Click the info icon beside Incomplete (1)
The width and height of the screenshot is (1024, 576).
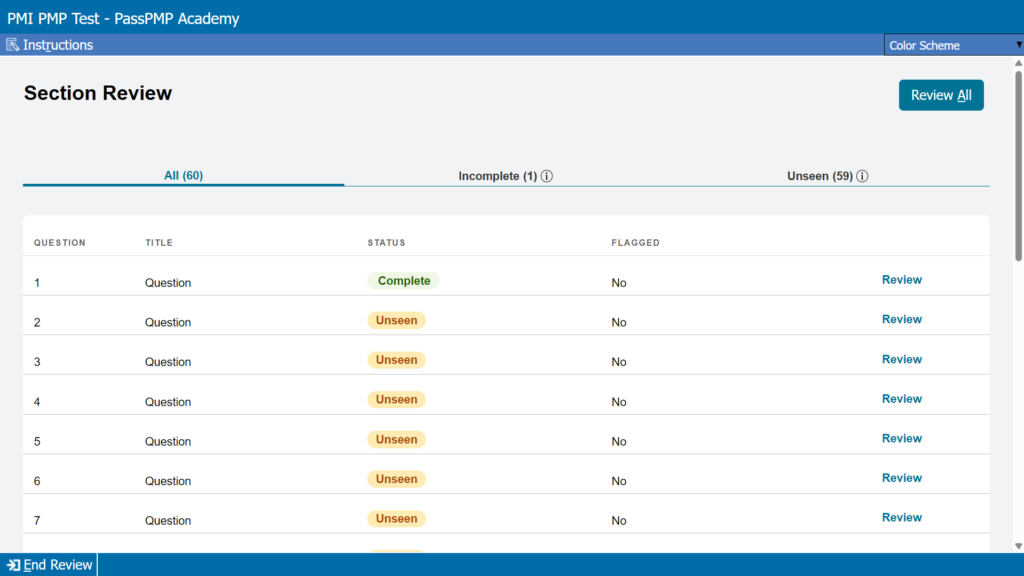coord(547,176)
